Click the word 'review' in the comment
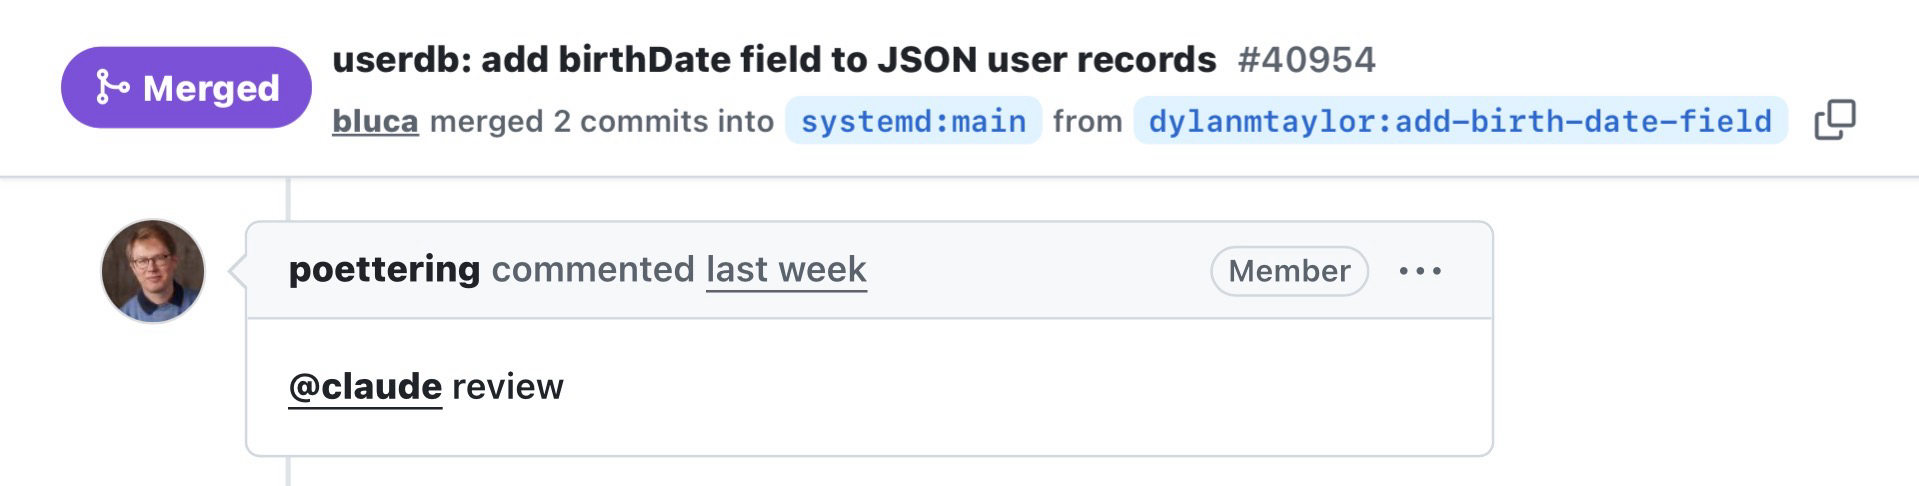Viewport: 1919px width, 486px height. [x=508, y=386]
